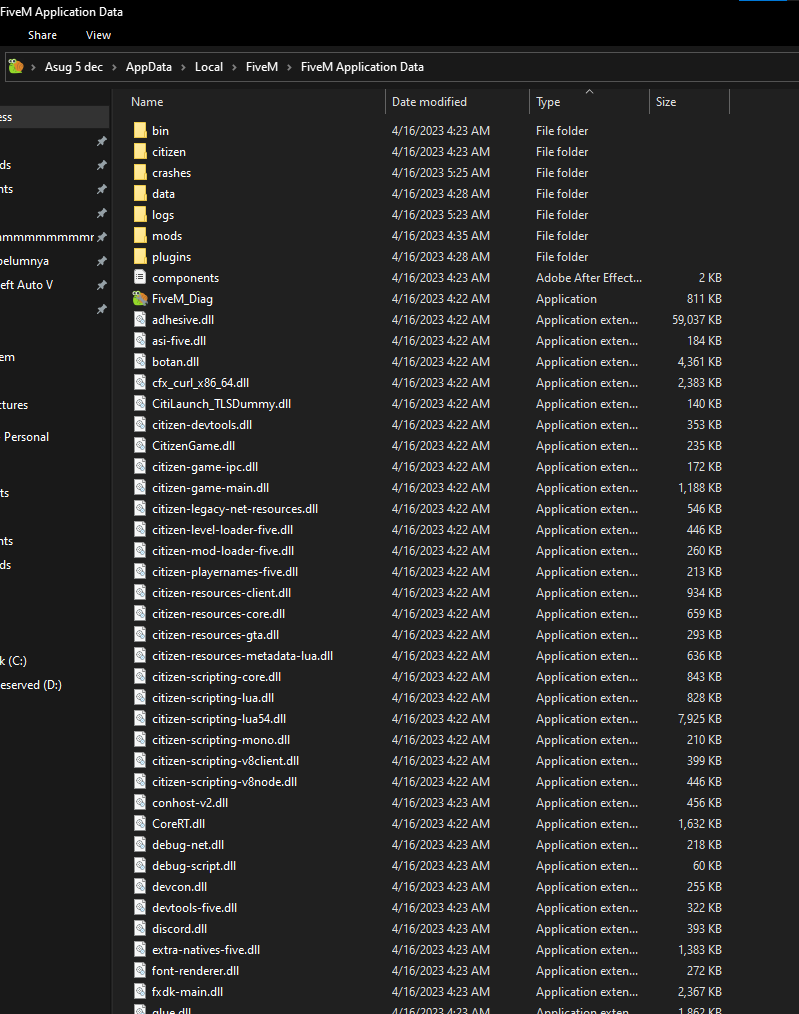The height and width of the screenshot is (1014, 799).
Task: Sort by the Name column header
Action: coord(147,102)
